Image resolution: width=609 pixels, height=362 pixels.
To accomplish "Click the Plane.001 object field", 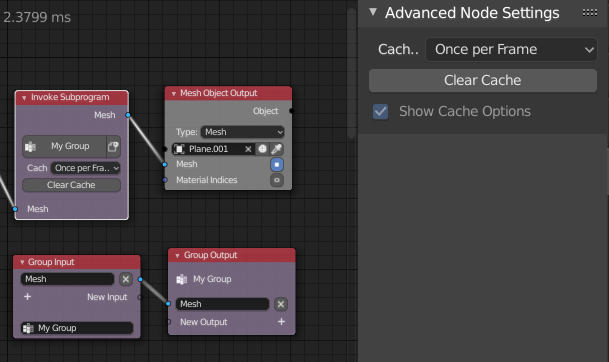I will [x=213, y=149].
